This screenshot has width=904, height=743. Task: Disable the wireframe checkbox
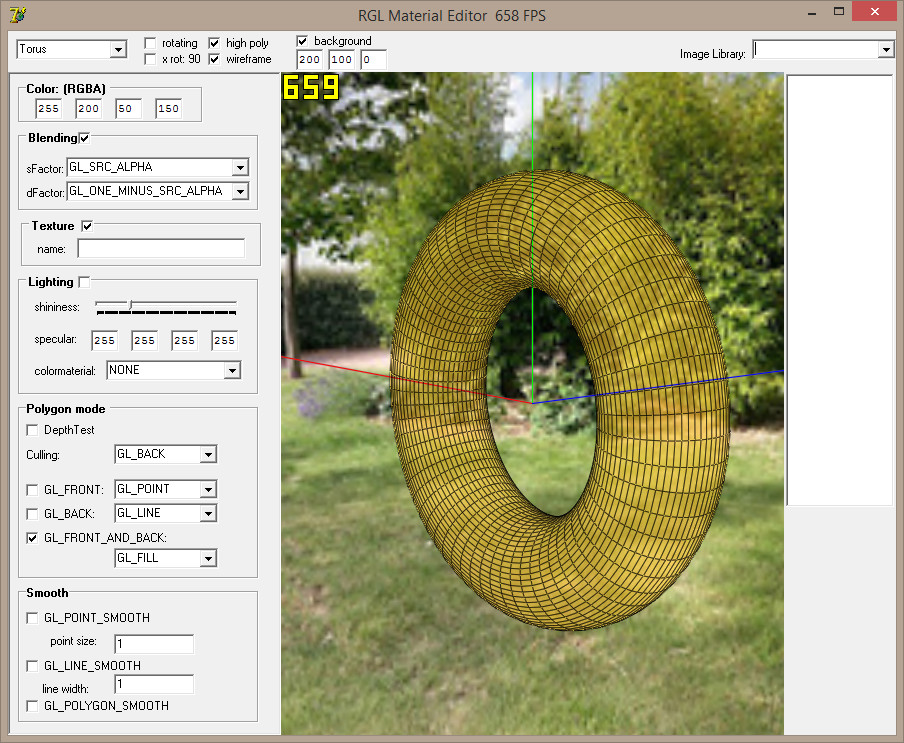pos(215,59)
